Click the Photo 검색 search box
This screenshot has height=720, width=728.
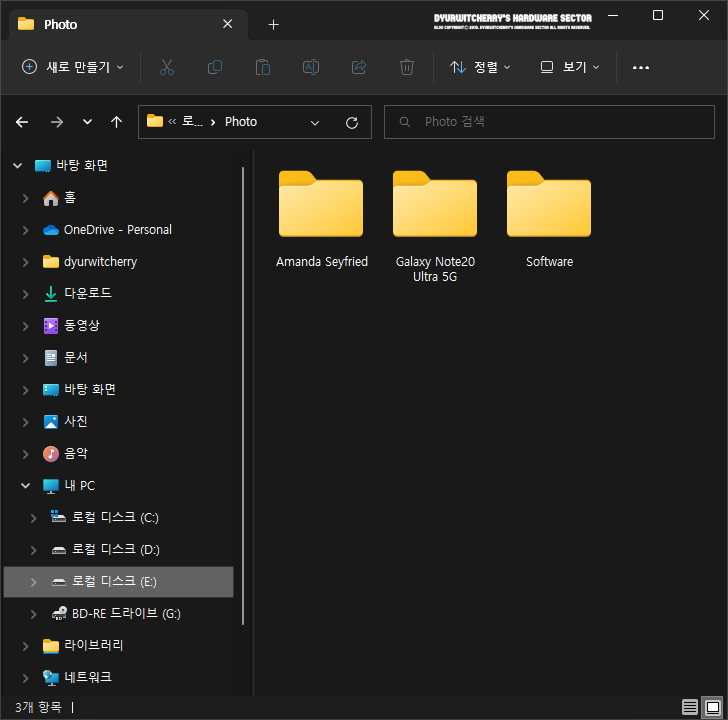click(549, 122)
